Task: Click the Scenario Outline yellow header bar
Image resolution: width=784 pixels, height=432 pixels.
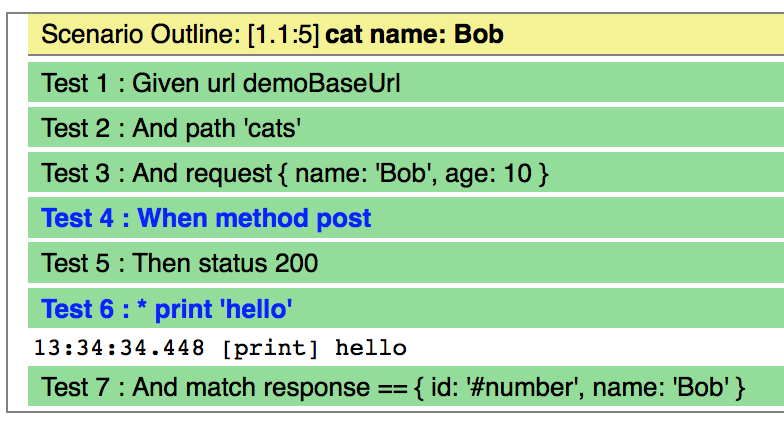Action: 406,34
